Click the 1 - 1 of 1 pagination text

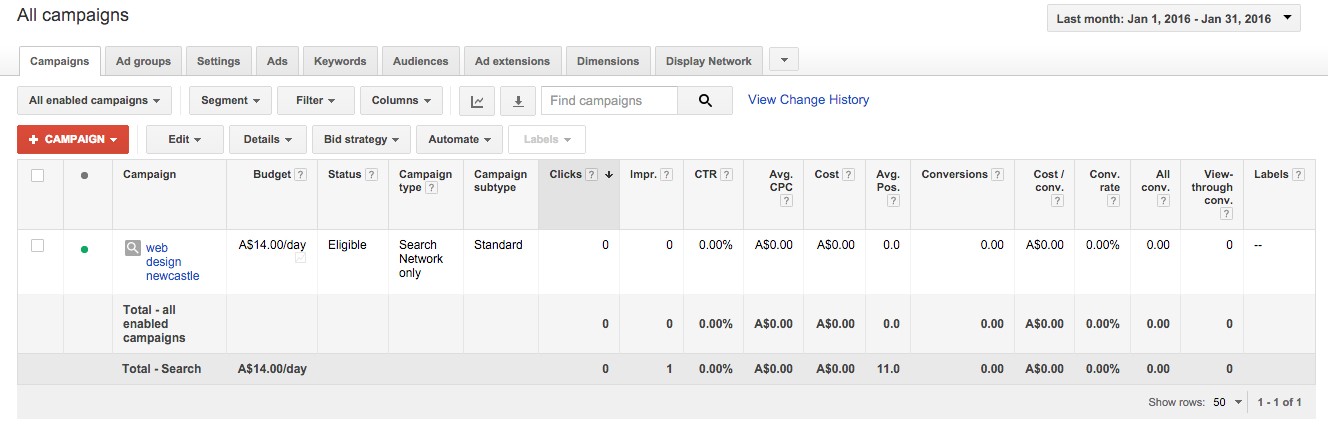[x=1278, y=402]
